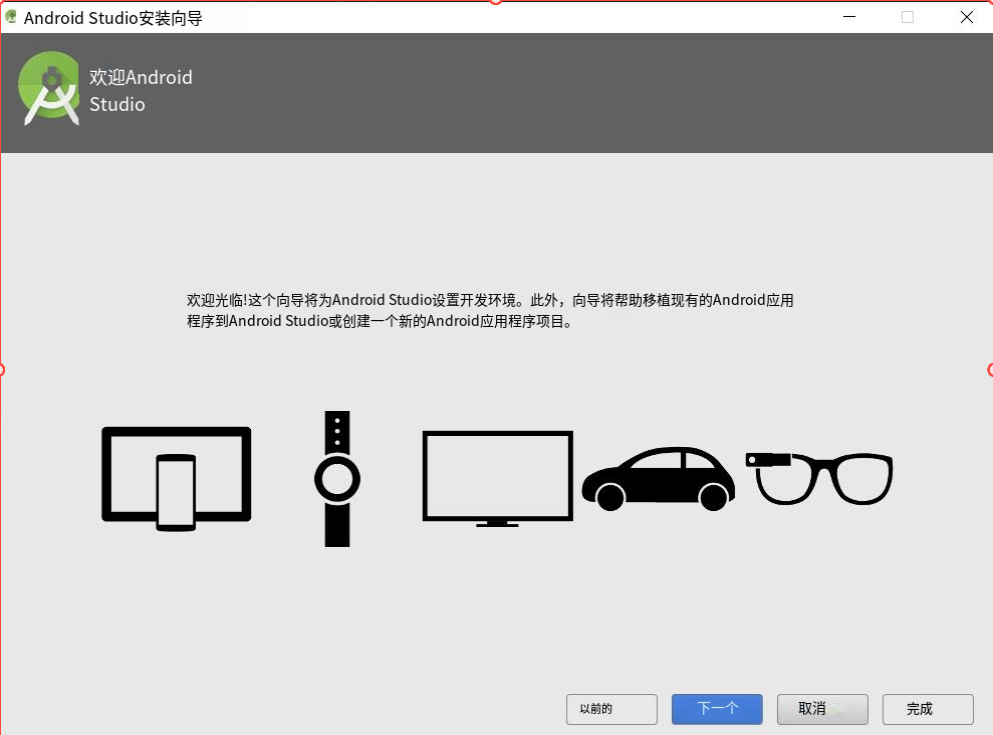Click the 欢迎Android Studio heading text
993x735 pixels.
tap(141, 91)
